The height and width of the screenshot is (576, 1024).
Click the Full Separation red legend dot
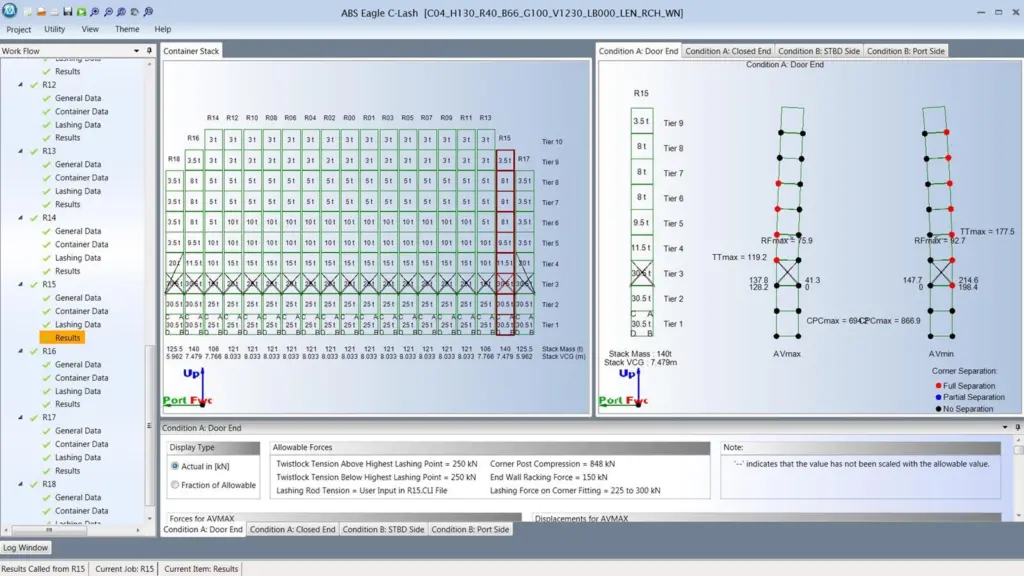[x=938, y=386]
